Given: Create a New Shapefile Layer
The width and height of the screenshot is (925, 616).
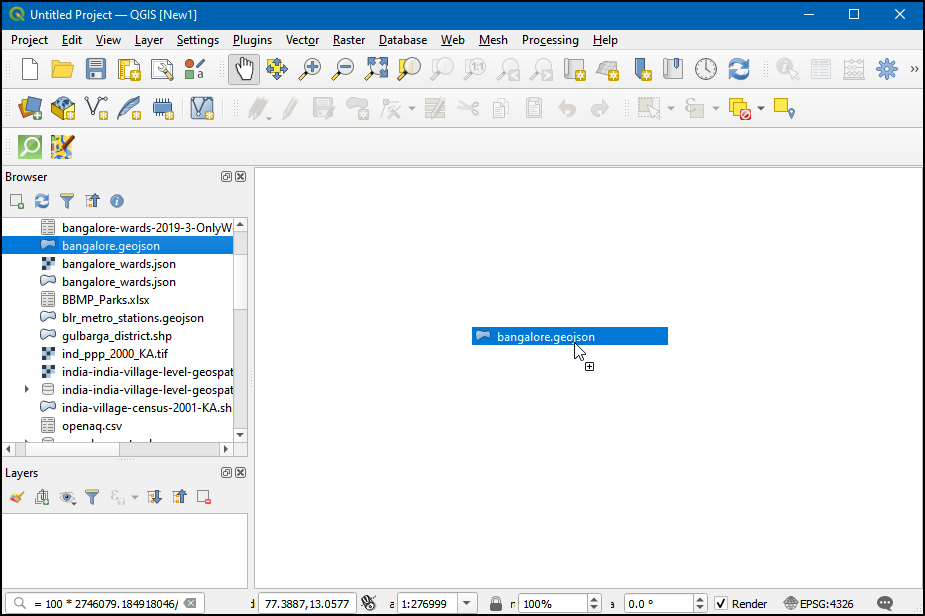Looking at the screenshot, I should tap(96, 108).
